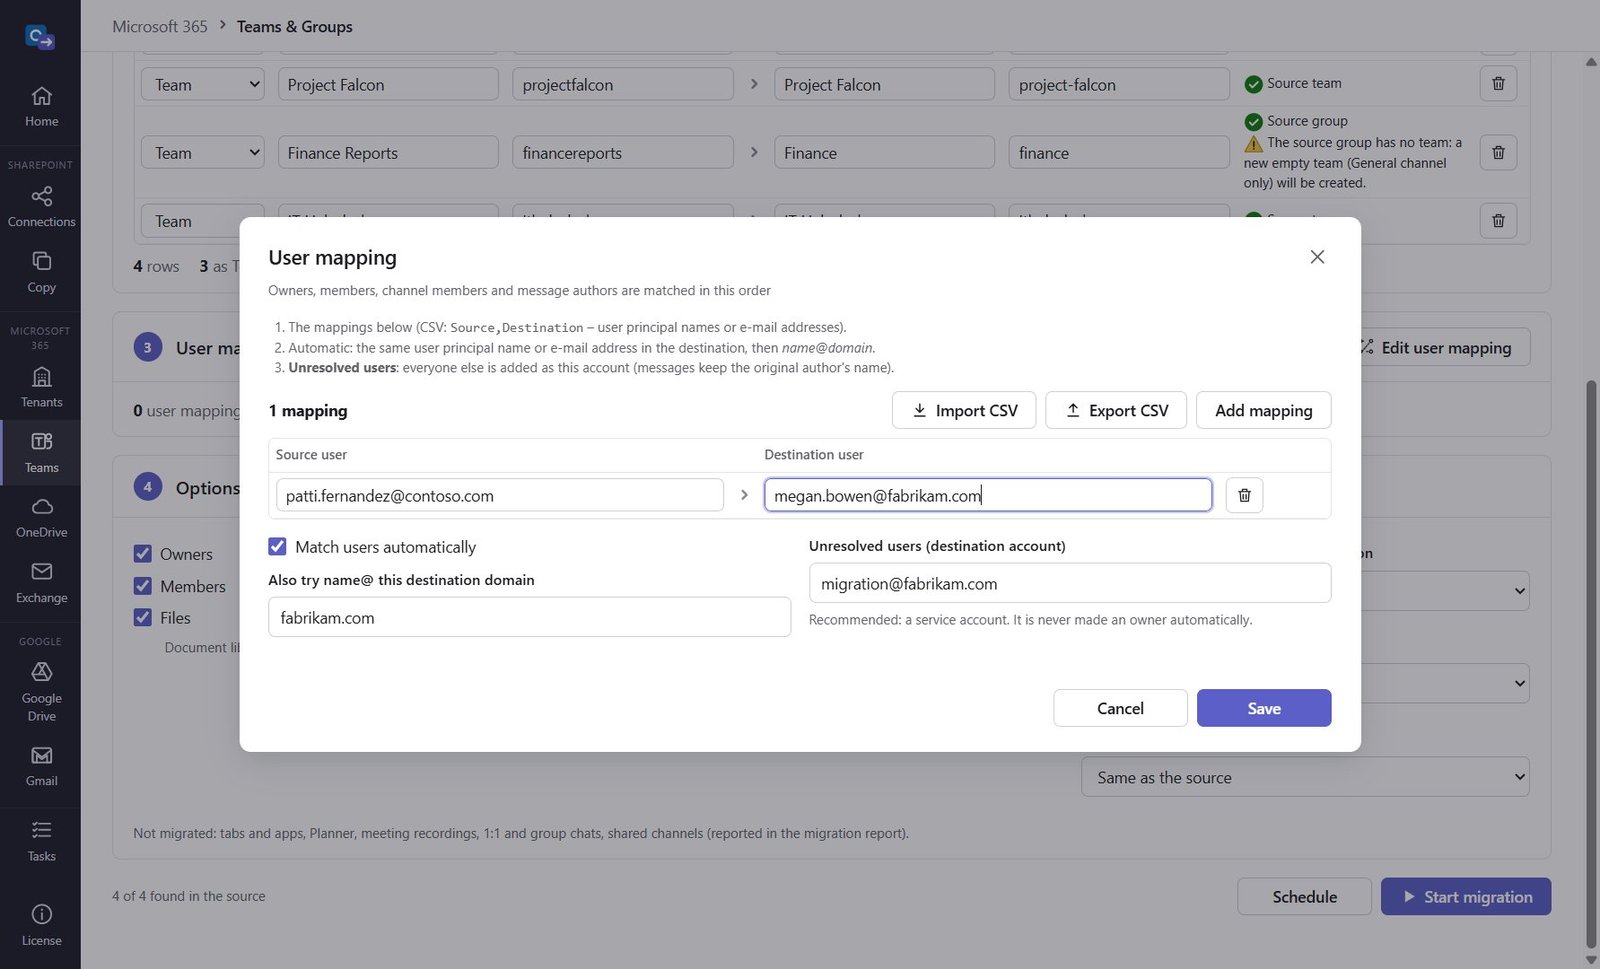Import mappings from CSV
The image size is (1600, 969).
click(x=964, y=410)
